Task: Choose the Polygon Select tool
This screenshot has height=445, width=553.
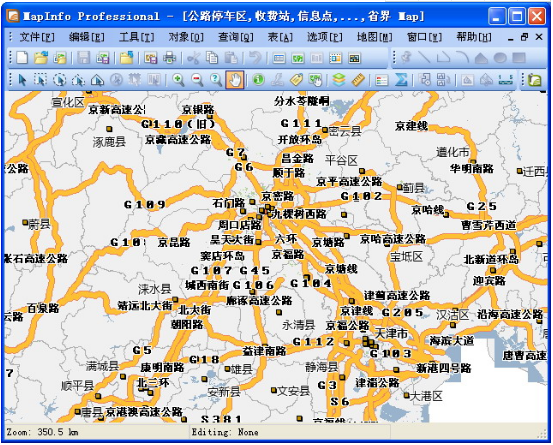Action: coord(78,80)
